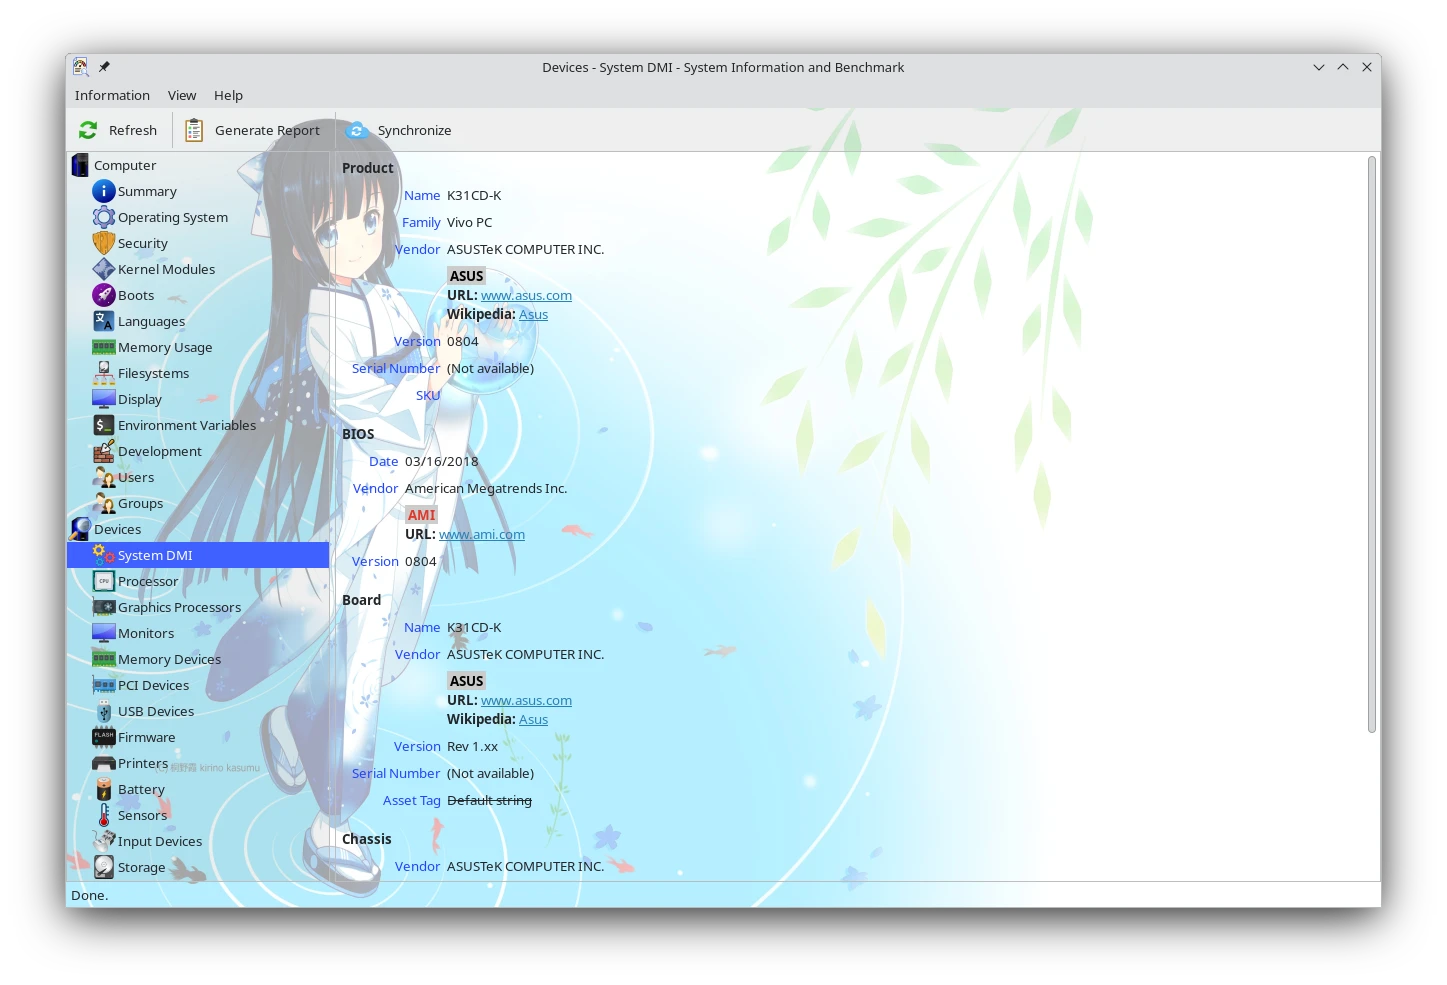Collapse the Computer tree category
This screenshot has height=985, width=1447.
[x=80, y=165]
